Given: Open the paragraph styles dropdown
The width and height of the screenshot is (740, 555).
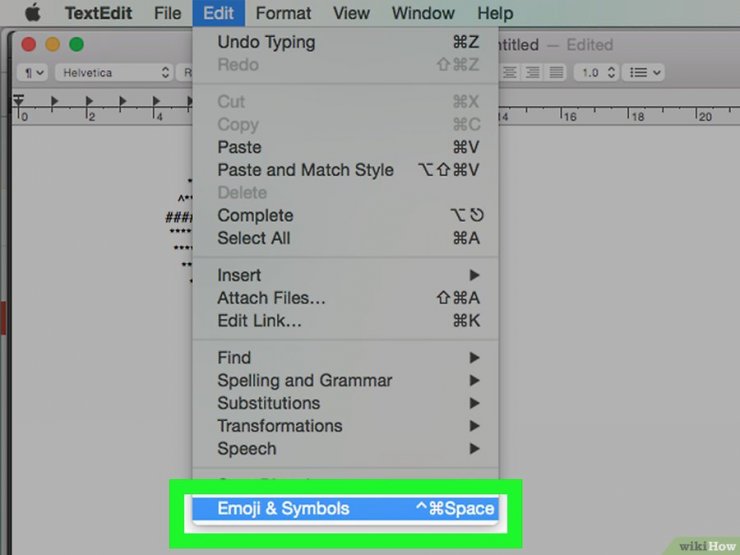Looking at the screenshot, I should [33, 73].
